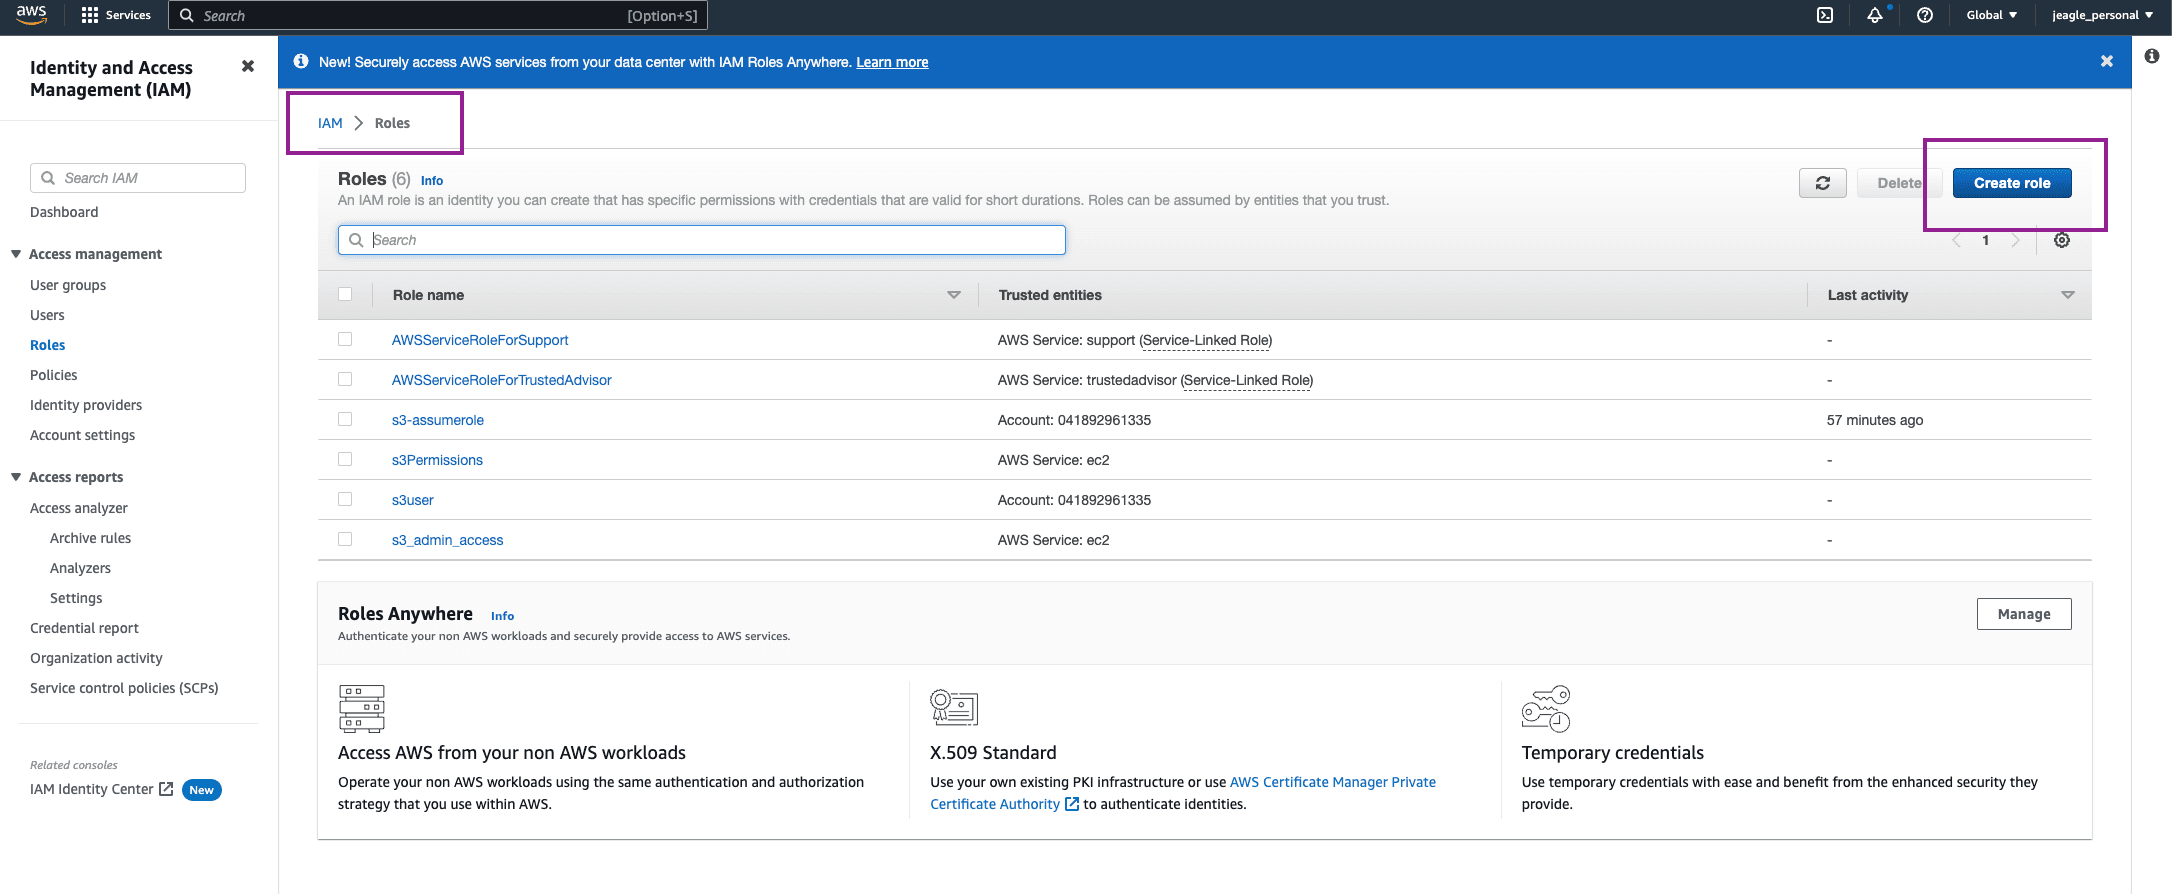The width and height of the screenshot is (2172, 894).
Task: Select the s3-assumerole checkbox
Action: (x=345, y=419)
